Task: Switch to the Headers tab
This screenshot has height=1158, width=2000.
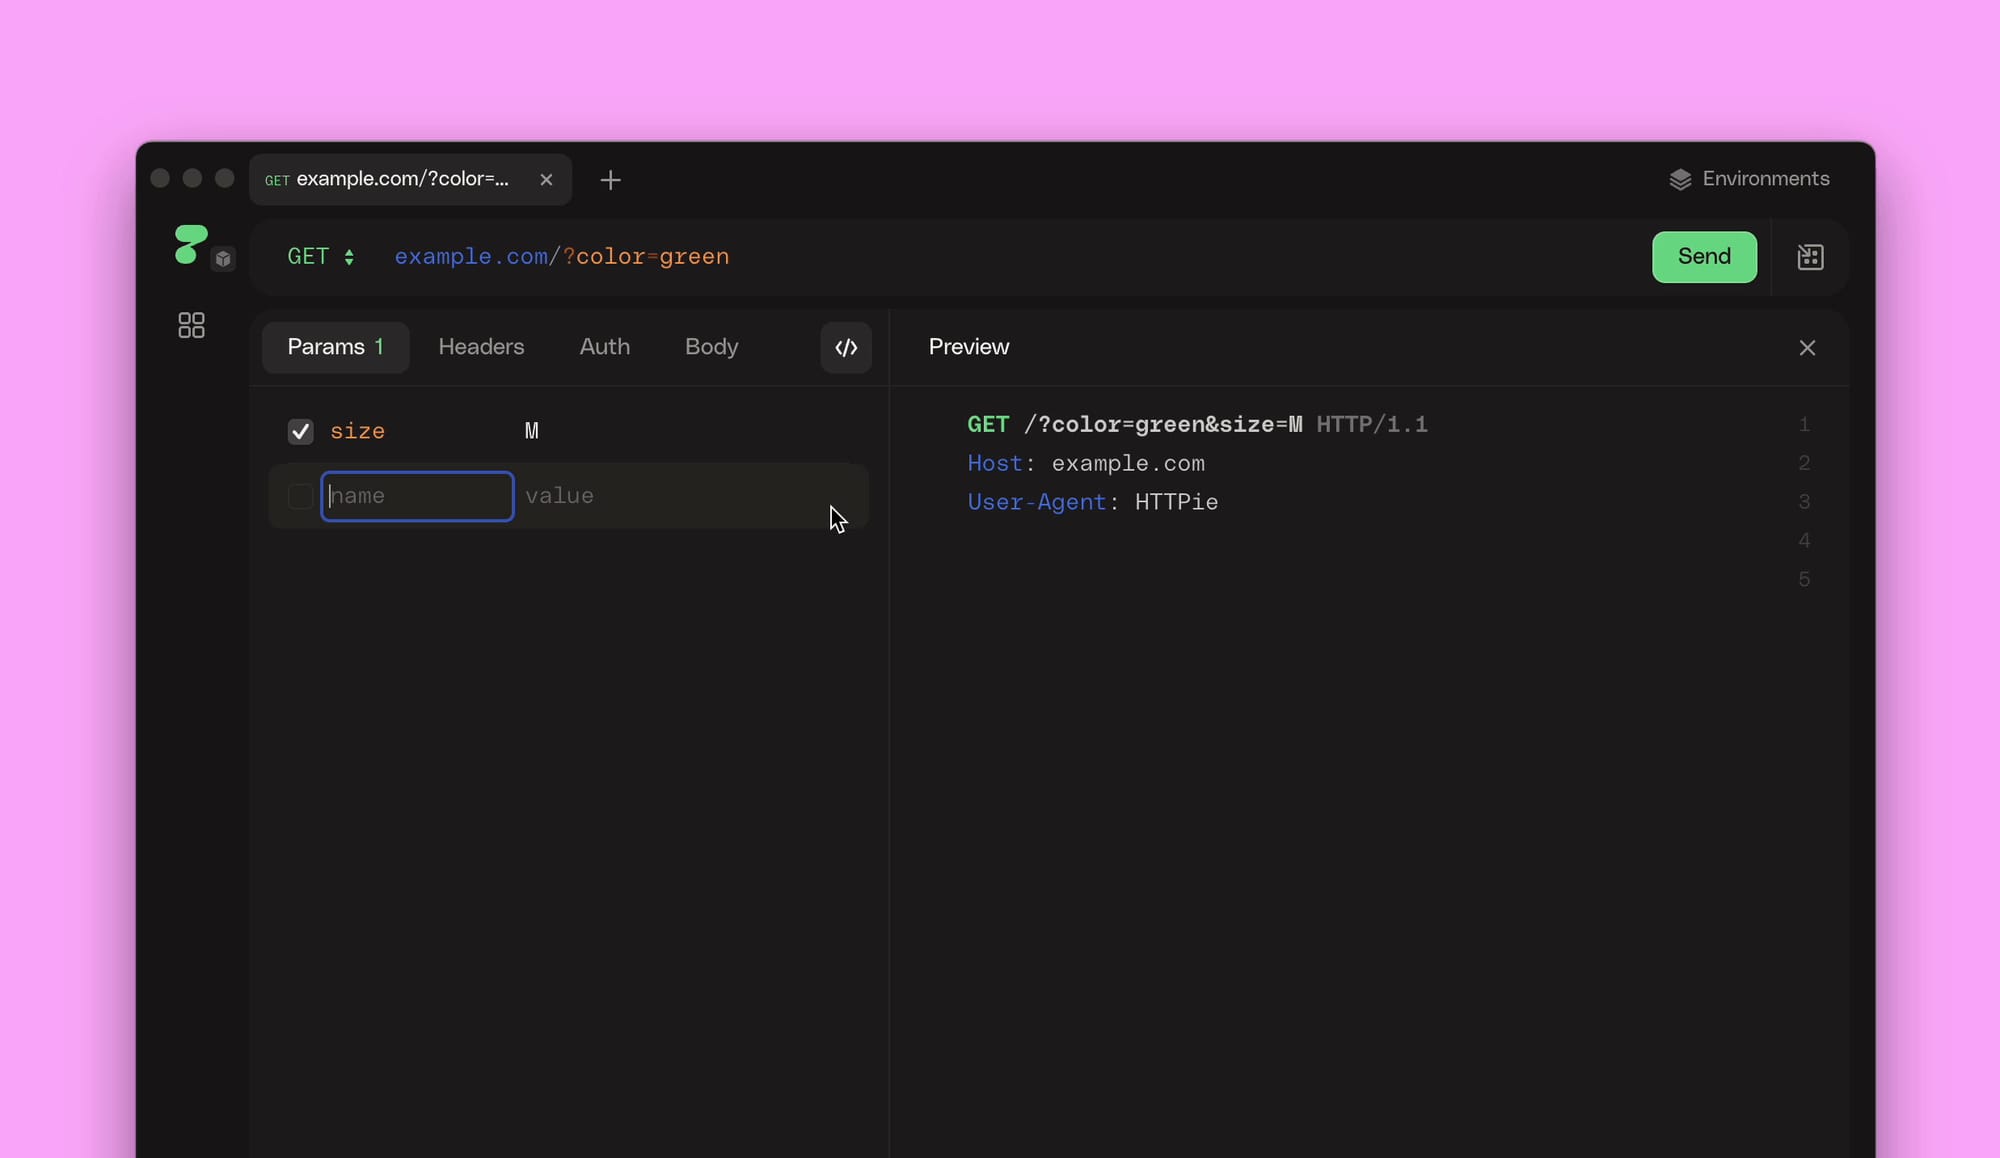Action: pos(482,347)
